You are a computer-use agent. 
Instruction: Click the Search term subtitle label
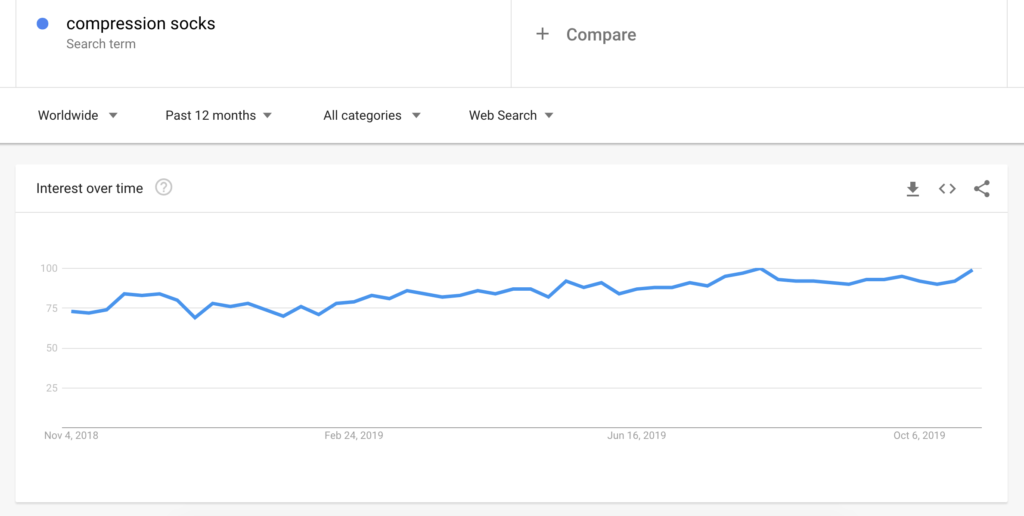click(x=101, y=44)
